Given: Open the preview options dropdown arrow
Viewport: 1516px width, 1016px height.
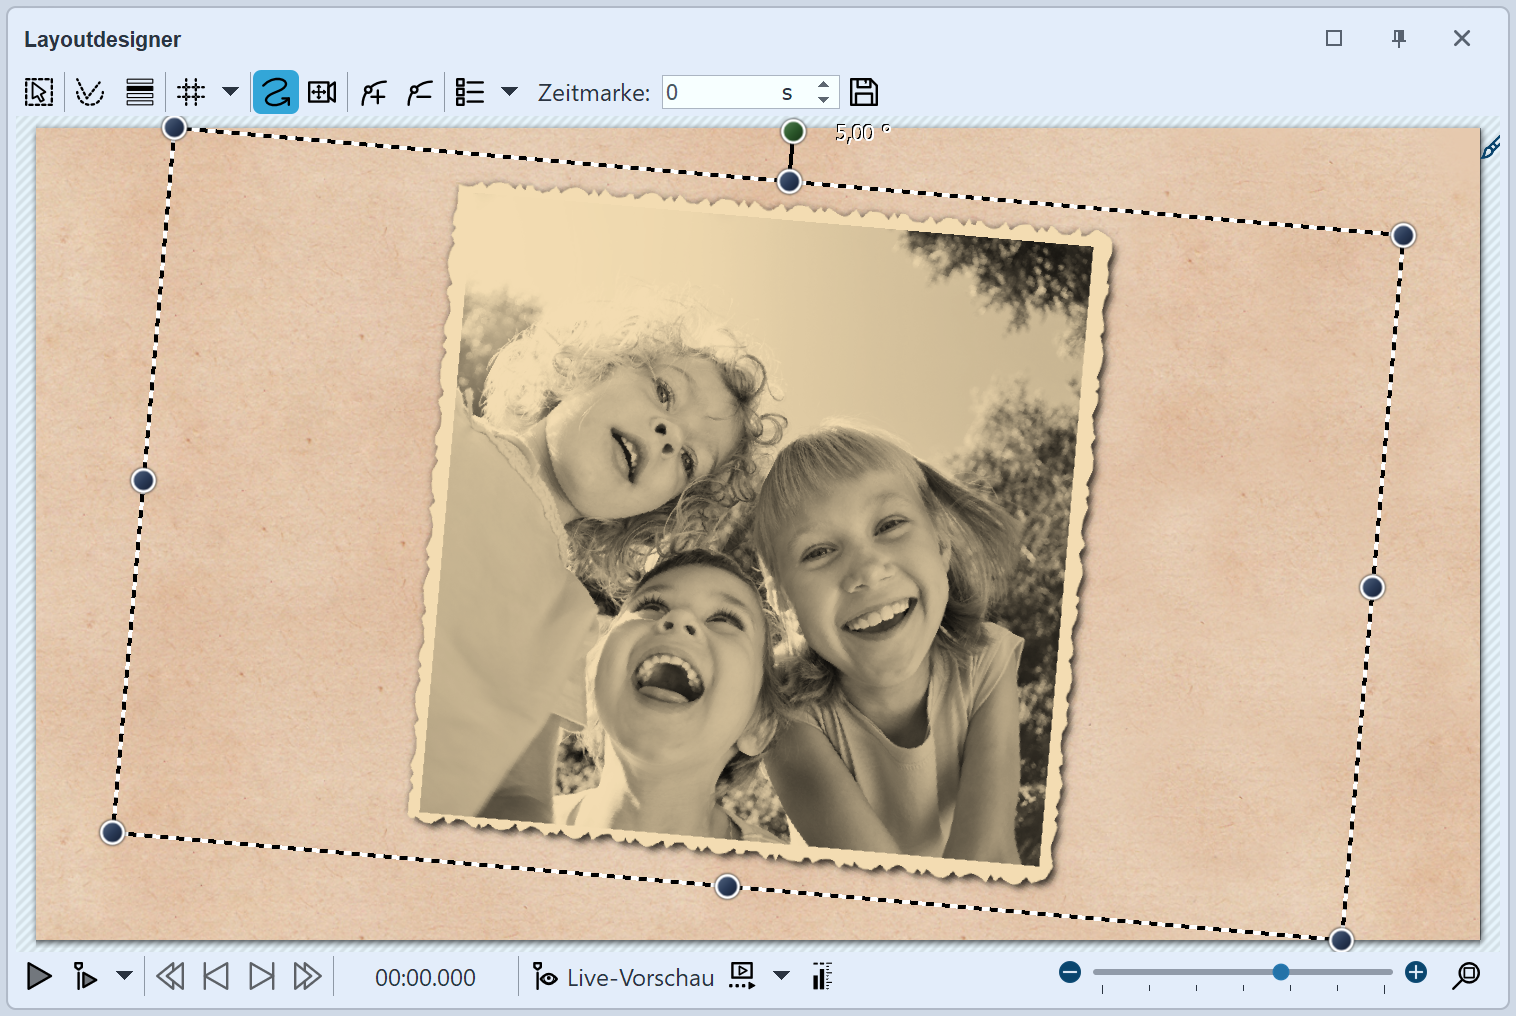Looking at the screenshot, I should click(781, 977).
